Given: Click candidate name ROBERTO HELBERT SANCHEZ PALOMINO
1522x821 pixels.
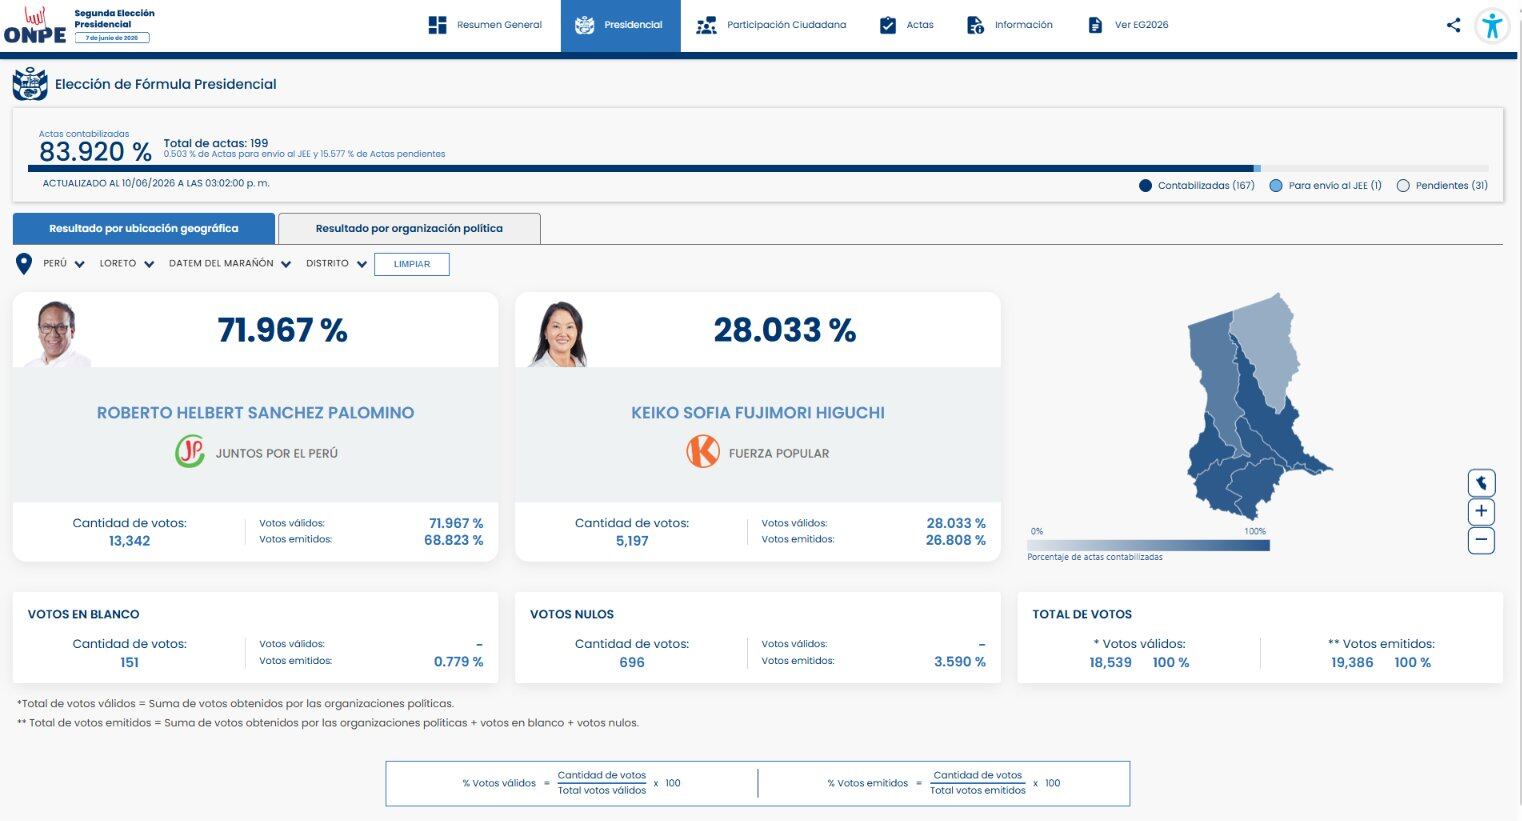Looking at the screenshot, I should (x=255, y=412).
